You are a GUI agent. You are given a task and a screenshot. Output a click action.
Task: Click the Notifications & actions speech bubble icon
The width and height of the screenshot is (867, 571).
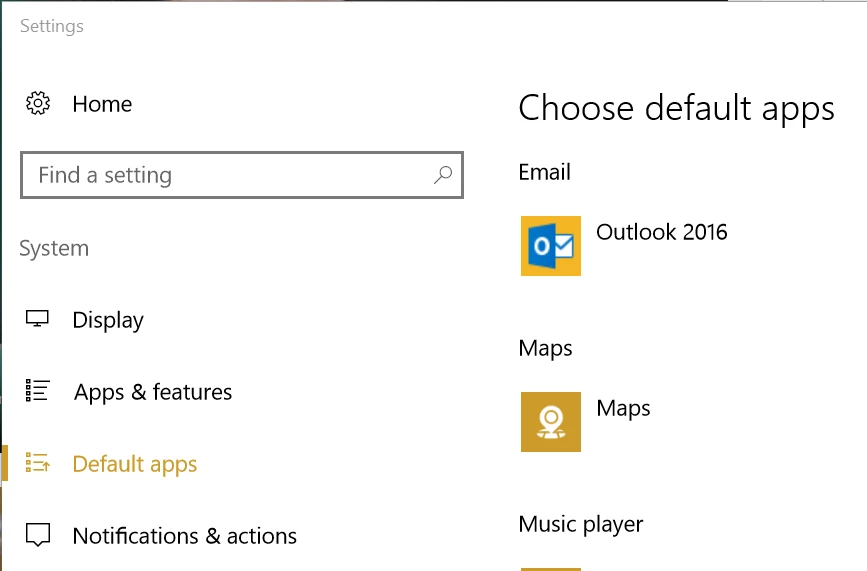coord(38,535)
